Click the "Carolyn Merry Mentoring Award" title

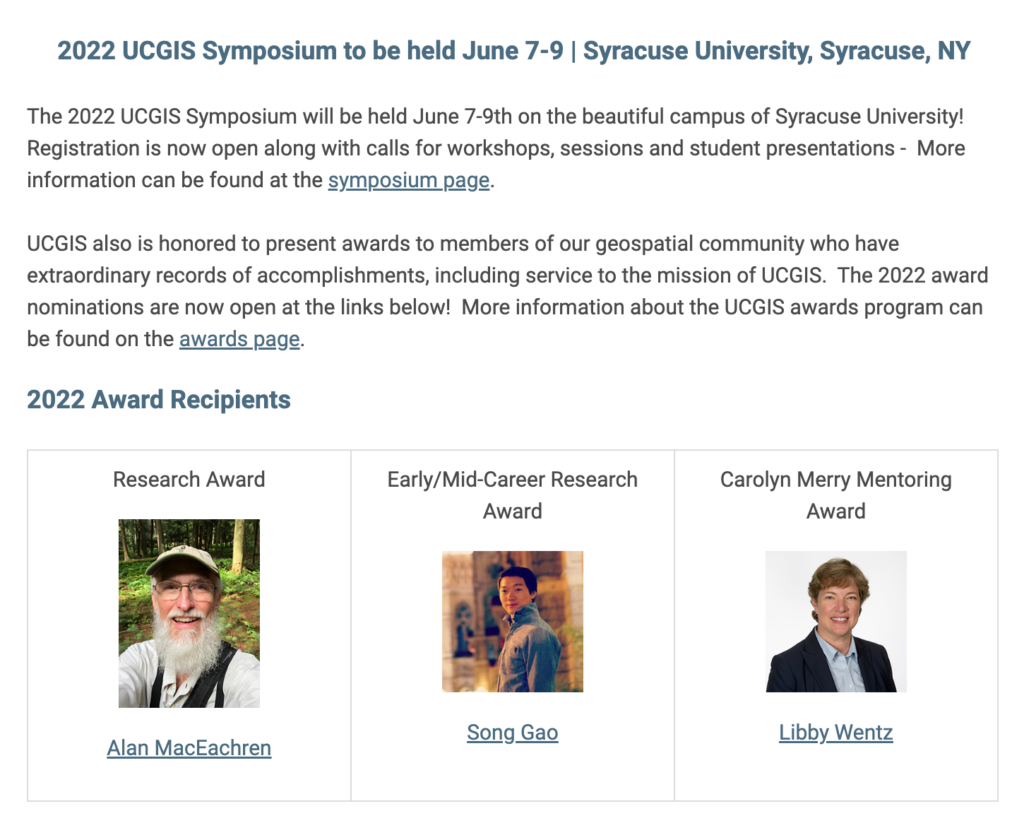pos(835,495)
